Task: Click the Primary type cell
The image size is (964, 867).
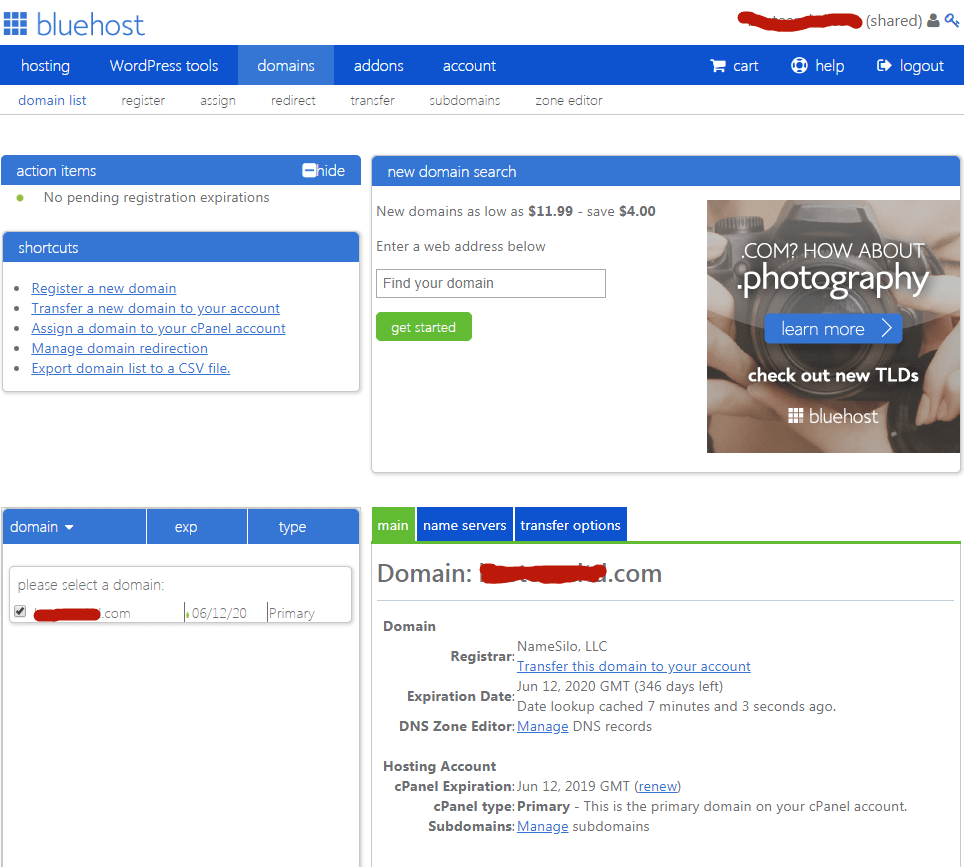Action: tap(291, 613)
